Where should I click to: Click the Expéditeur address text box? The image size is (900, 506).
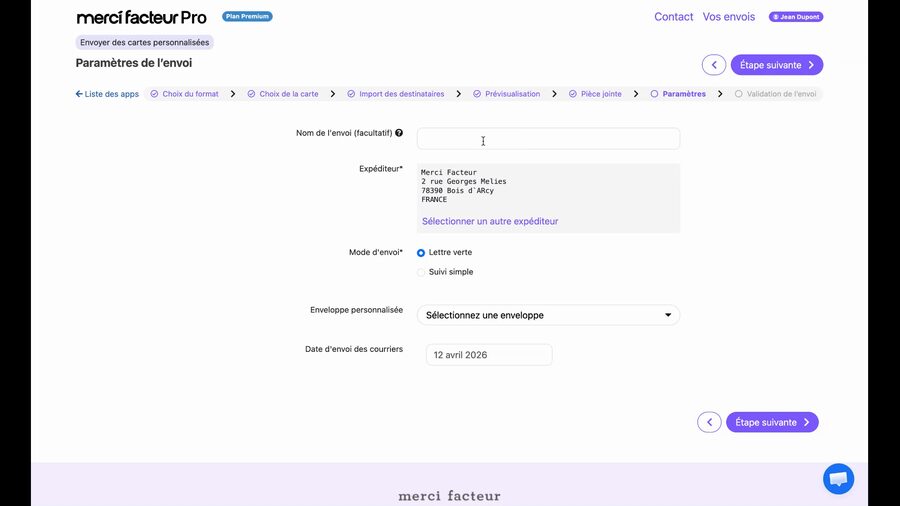tap(548, 198)
